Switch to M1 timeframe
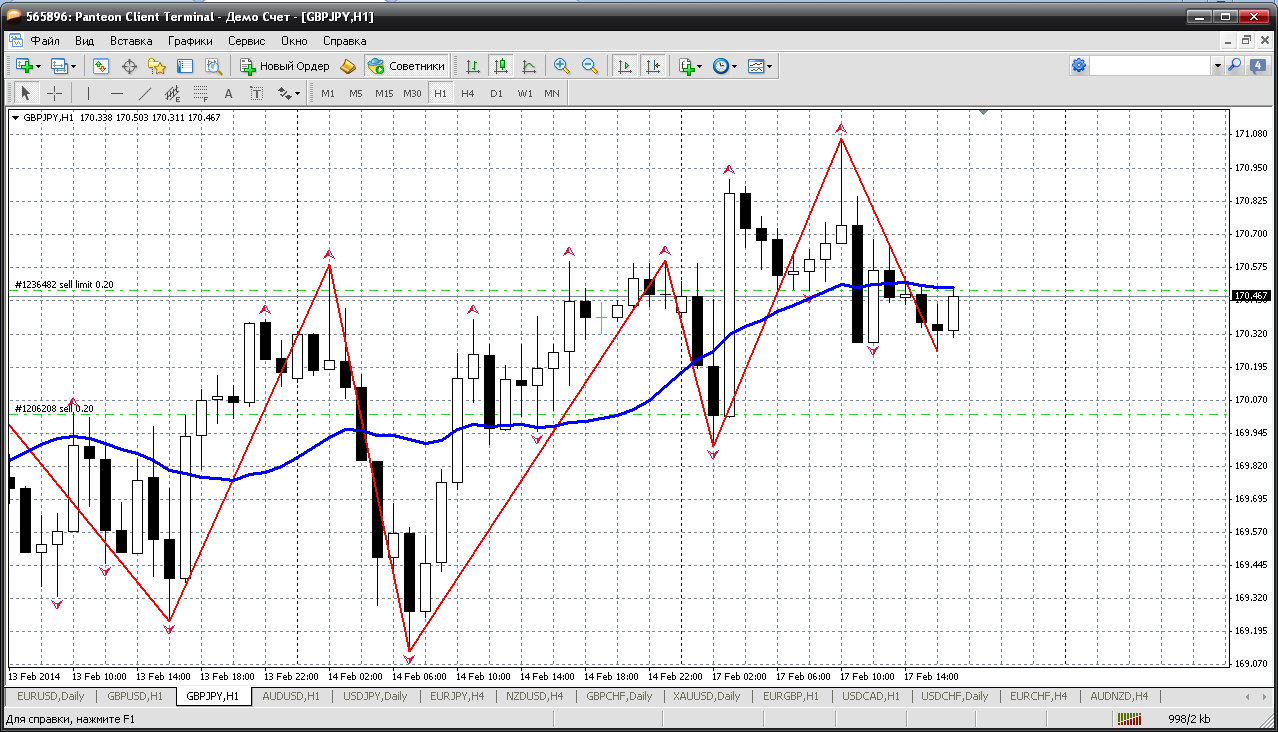The image size is (1278, 732). [x=327, y=93]
